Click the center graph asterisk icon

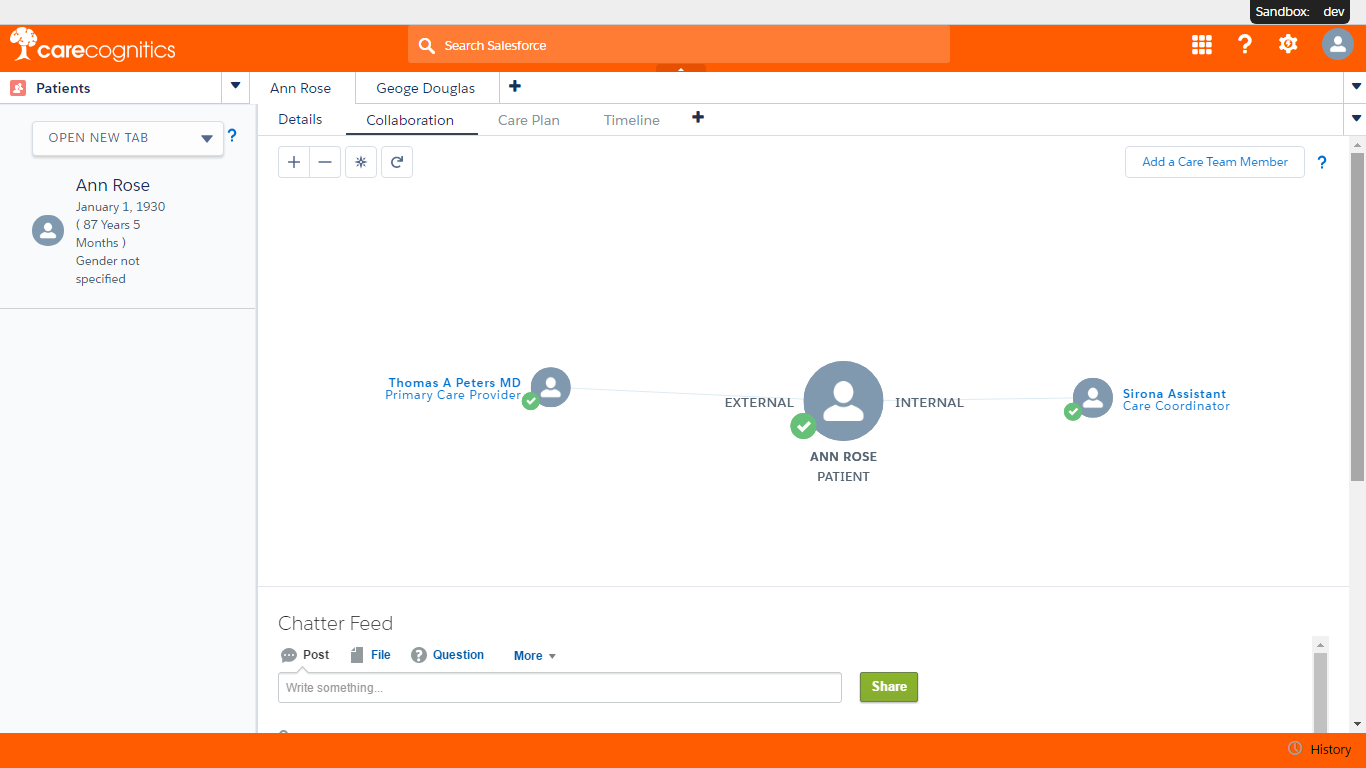pyautogui.click(x=361, y=162)
